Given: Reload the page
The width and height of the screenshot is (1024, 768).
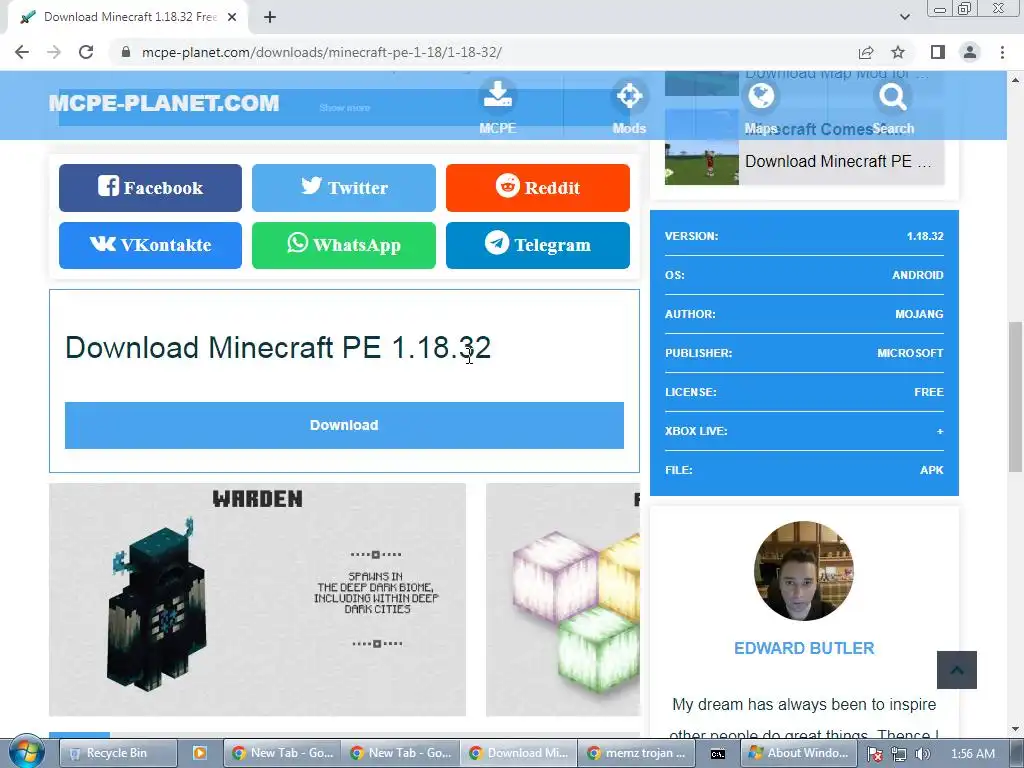Looking at the screenshot, I should tap(86, 52).
